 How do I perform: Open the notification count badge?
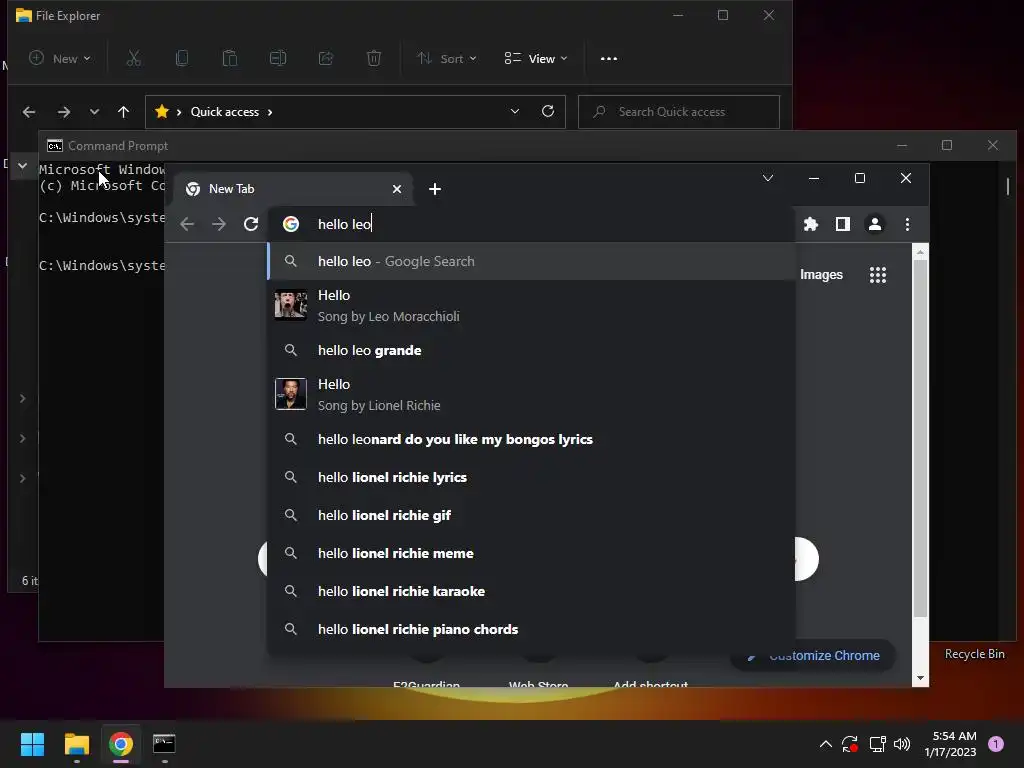click(x=996, y=744)
